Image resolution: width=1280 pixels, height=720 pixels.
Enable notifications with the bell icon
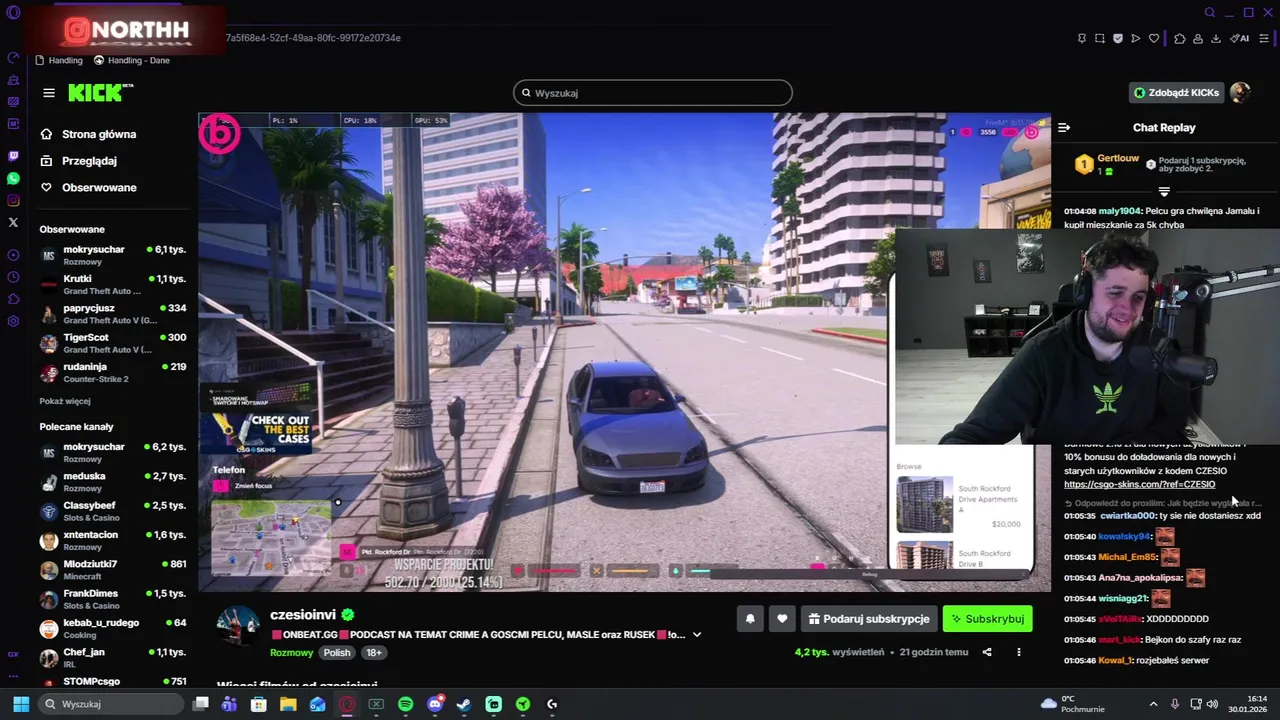click(750, 619)
